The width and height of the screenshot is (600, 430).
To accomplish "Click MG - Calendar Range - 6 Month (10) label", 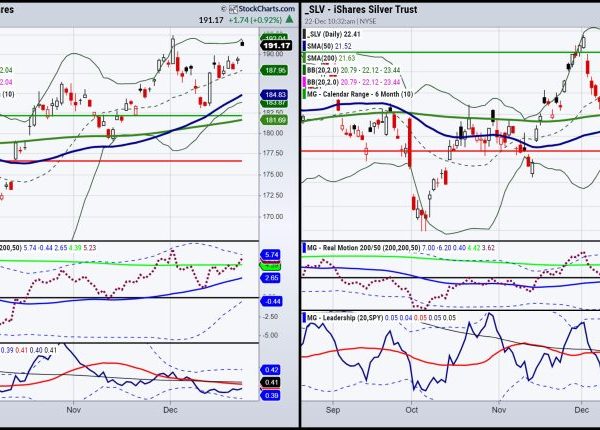I will click(360, 94).
